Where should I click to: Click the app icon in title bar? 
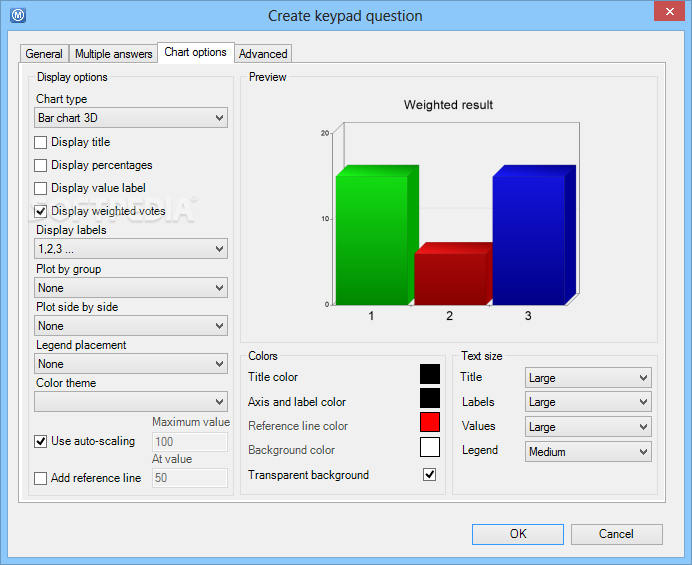pyautogui.click(x=18, y=15)
